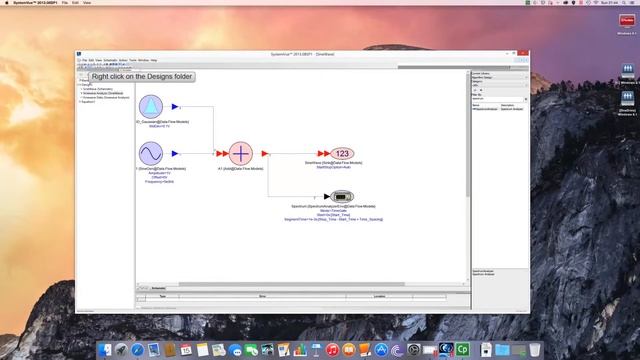This screenshot has height=360, width=640.
Task: Click the red double-arrow input of Add block
Action: coord(222,153)
